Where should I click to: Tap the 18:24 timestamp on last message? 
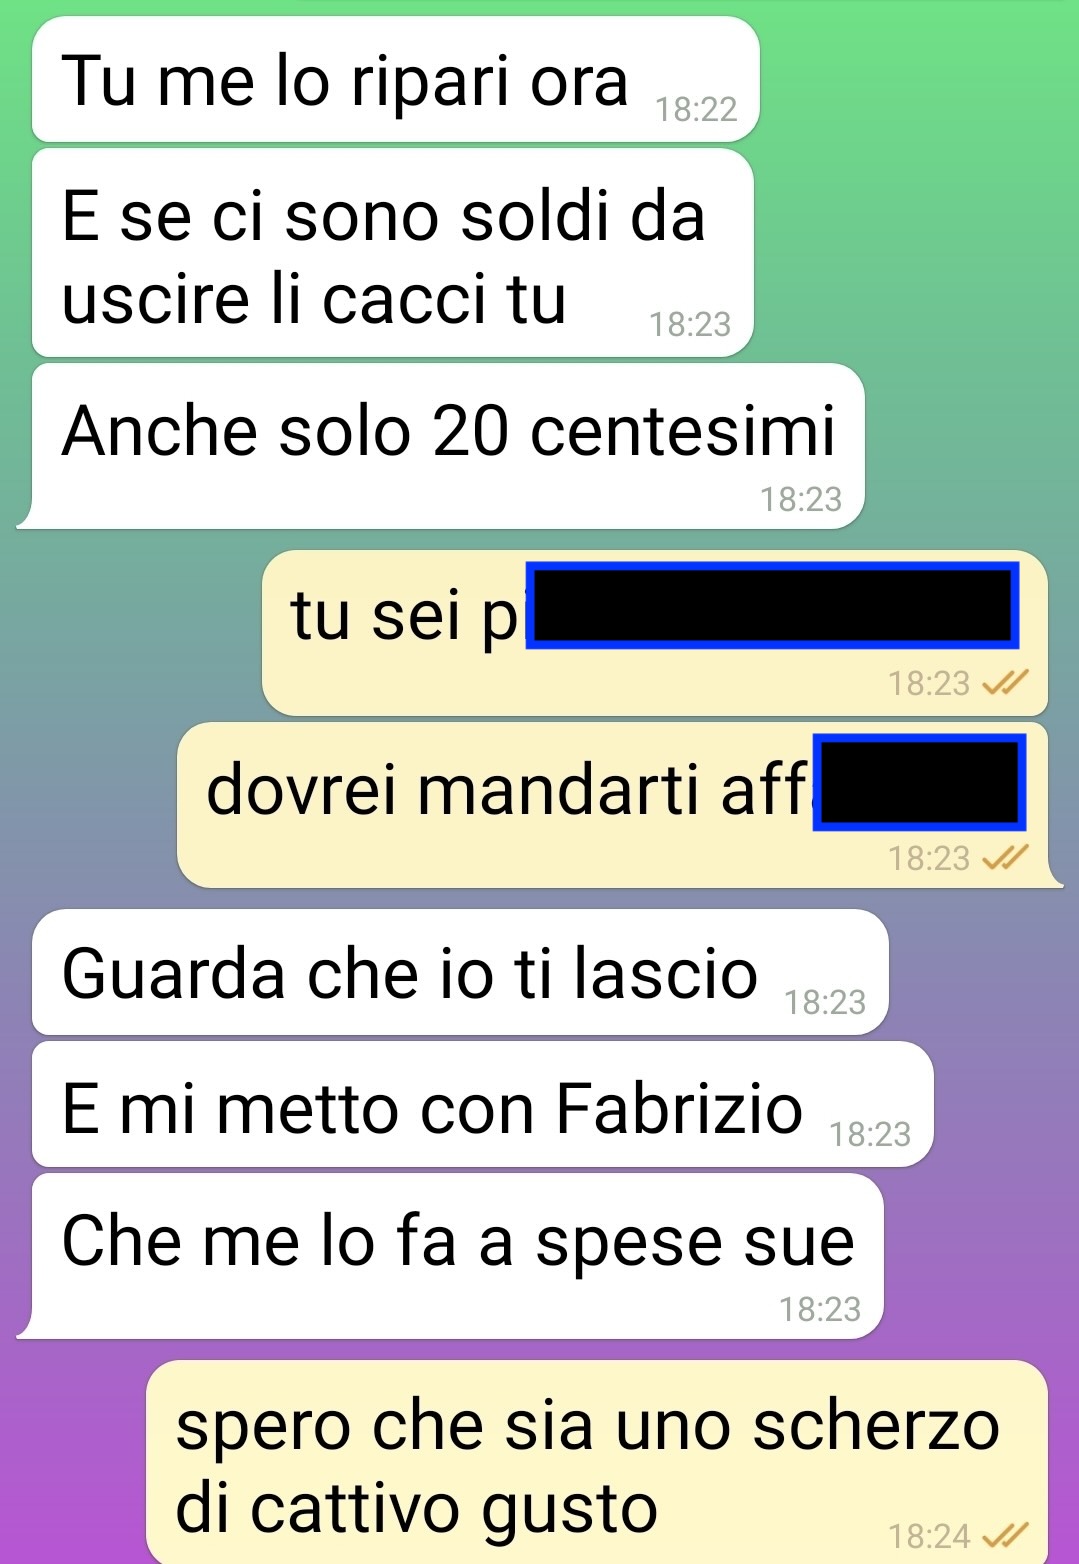[x=930, y=1536]
